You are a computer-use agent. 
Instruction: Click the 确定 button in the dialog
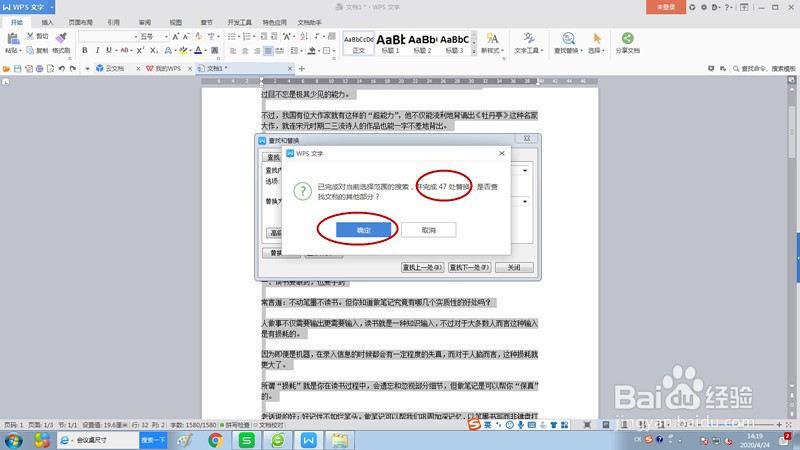[x=363, y=230]
